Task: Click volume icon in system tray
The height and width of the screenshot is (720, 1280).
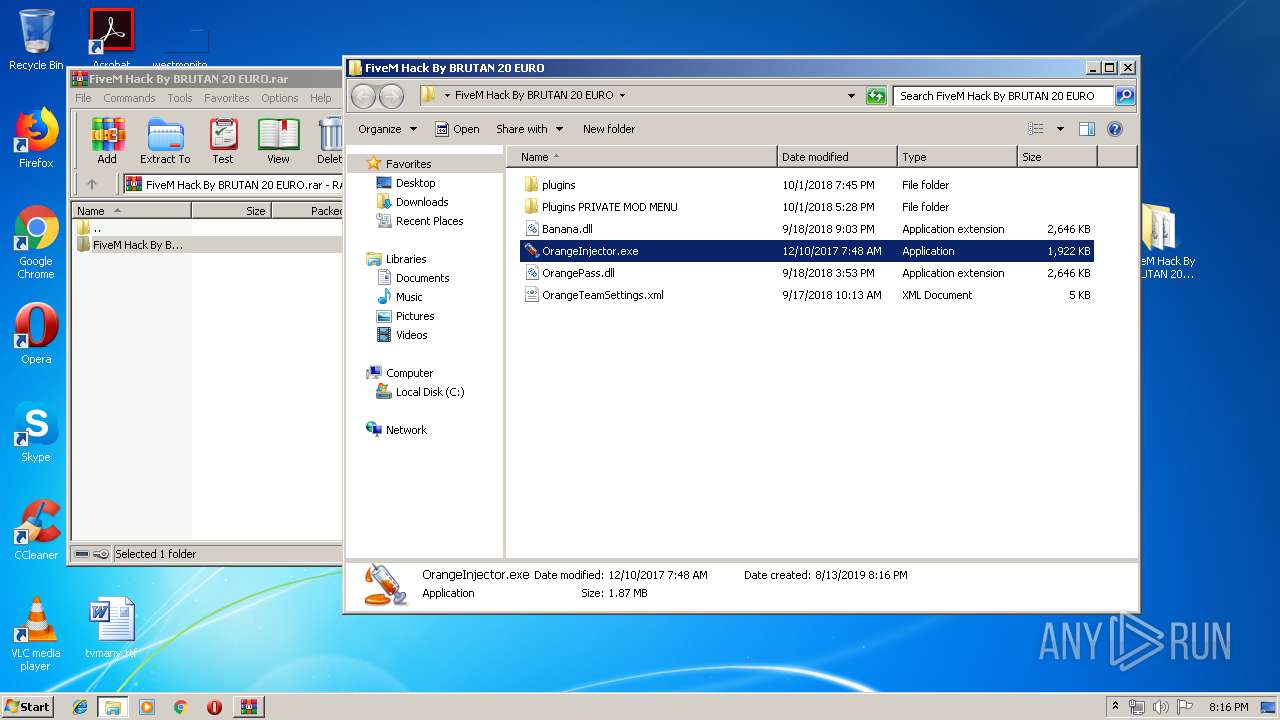Action: 1161,707
